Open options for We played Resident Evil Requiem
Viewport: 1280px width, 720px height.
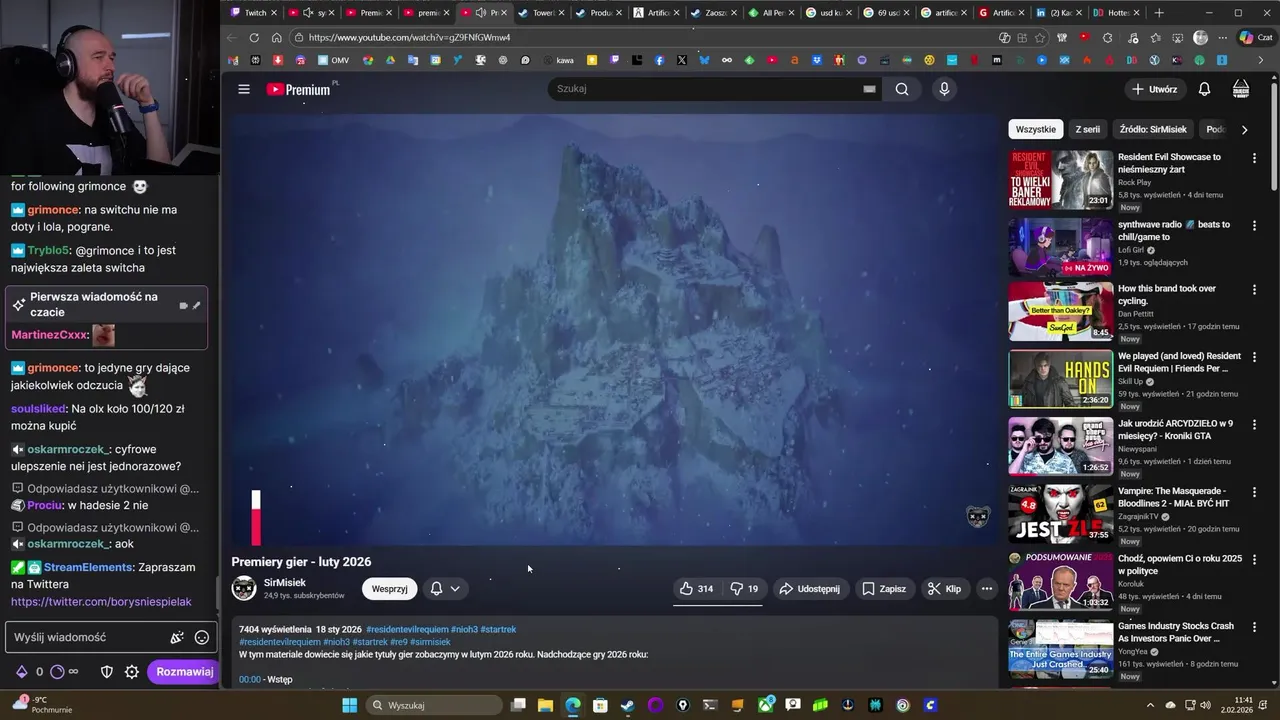(x=1254, y=357)
